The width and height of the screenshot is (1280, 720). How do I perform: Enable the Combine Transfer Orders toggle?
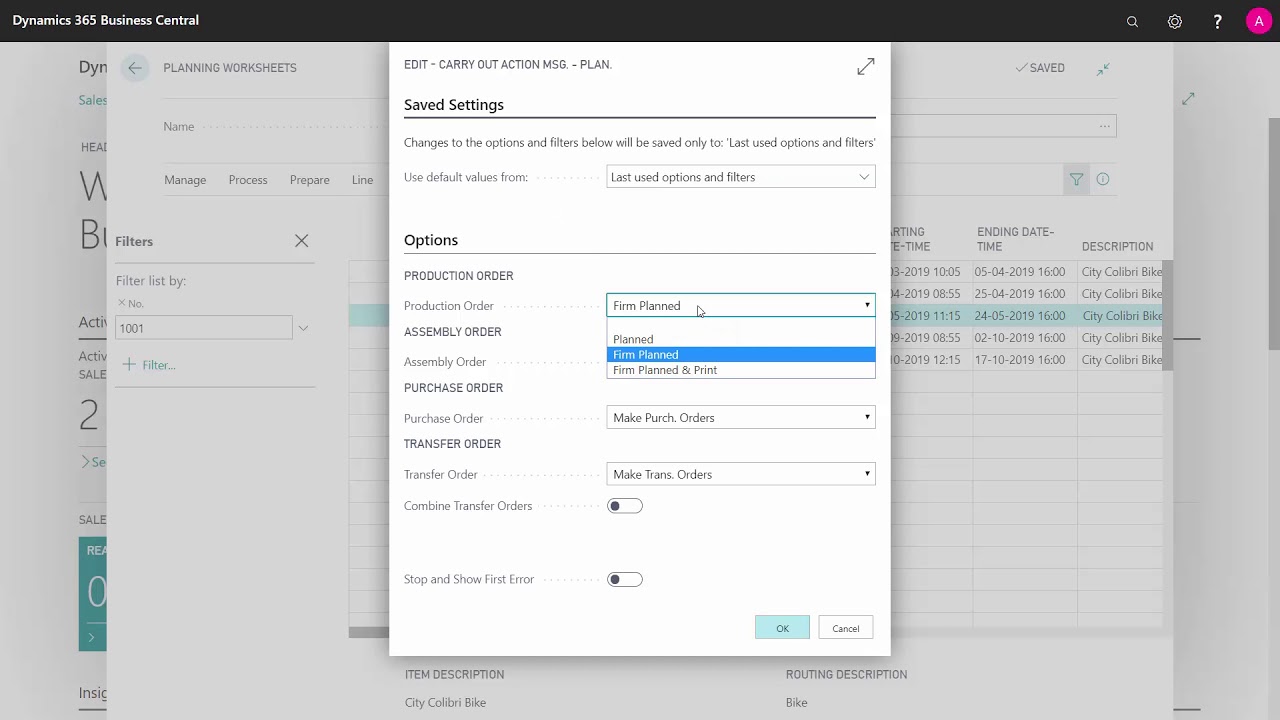click(625, 506)
